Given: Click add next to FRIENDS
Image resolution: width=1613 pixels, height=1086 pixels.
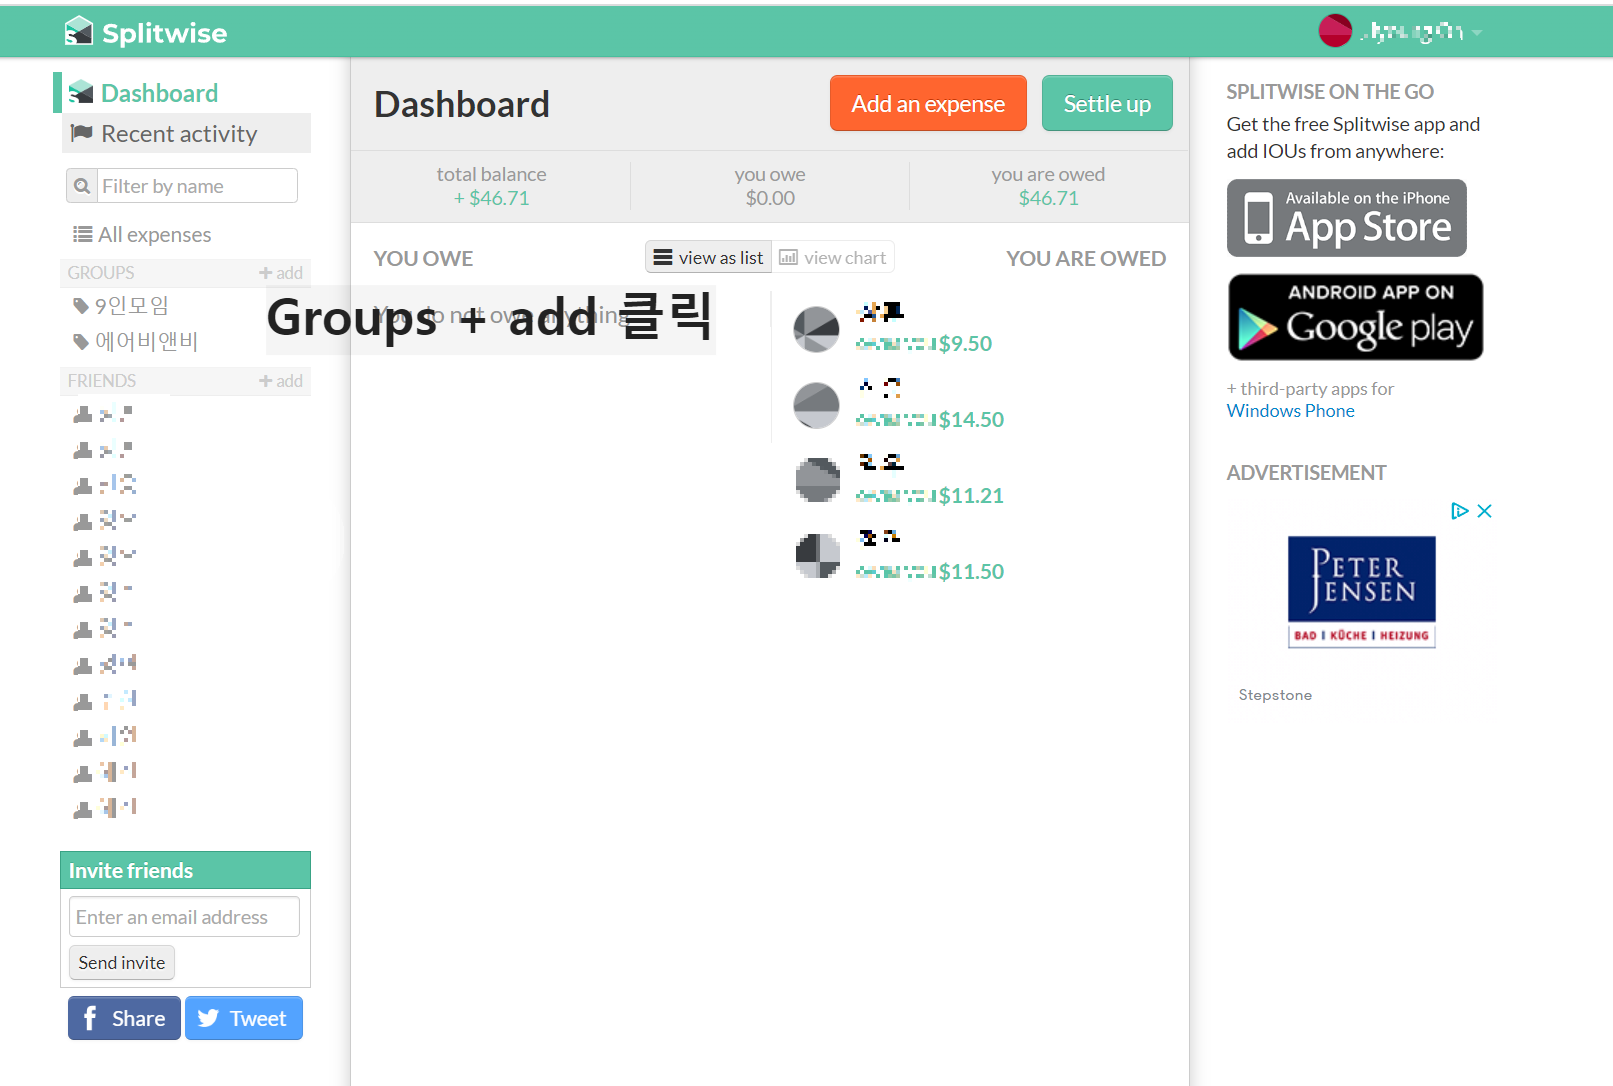Looking at the screenshot, I should [281, 381].
